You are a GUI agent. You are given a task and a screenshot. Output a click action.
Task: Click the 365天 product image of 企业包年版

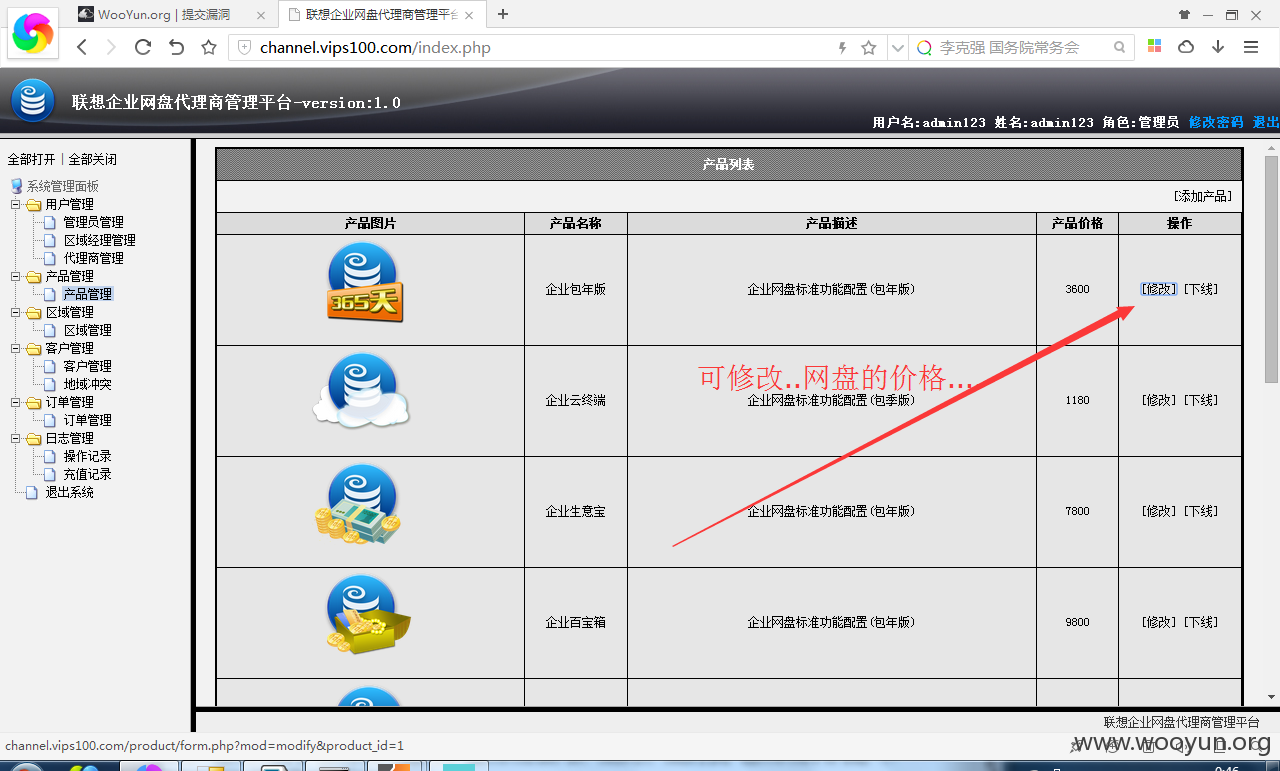pyautogui.click(x=364, y=282)
